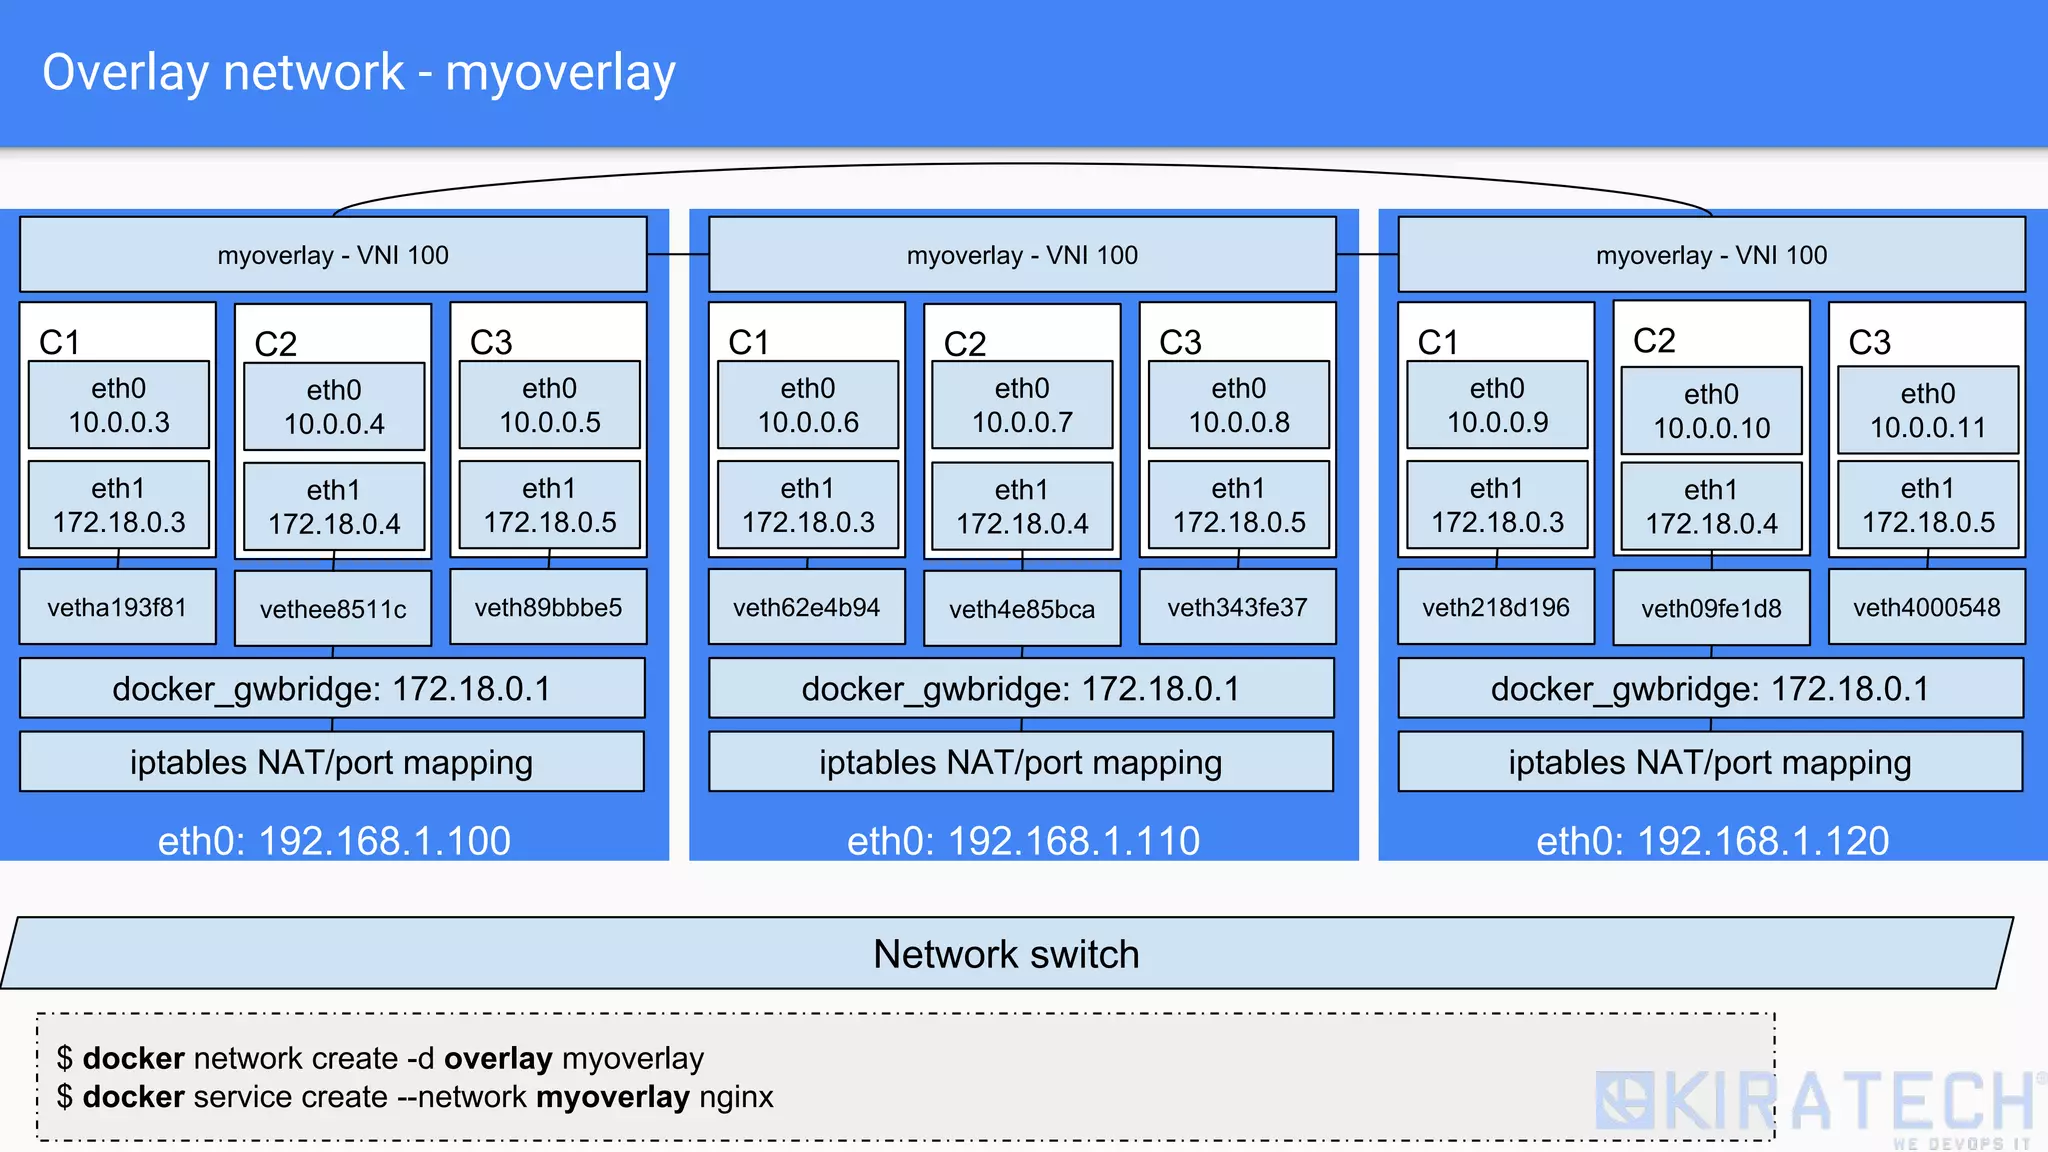Image resolution: width=2048 pixels, height=1152 pixels.
Task: Select host label eth0: 192.168.1.100
Action: click(334, 840)
